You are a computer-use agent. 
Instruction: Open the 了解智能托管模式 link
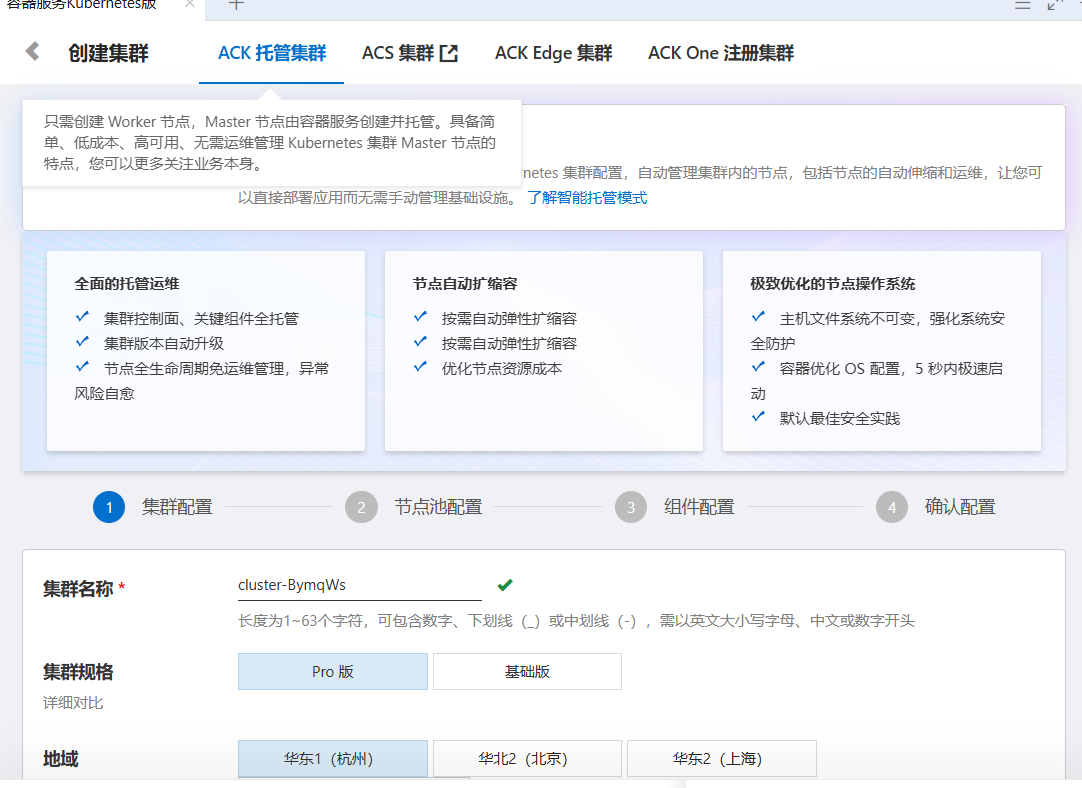[x=587, y=198]
